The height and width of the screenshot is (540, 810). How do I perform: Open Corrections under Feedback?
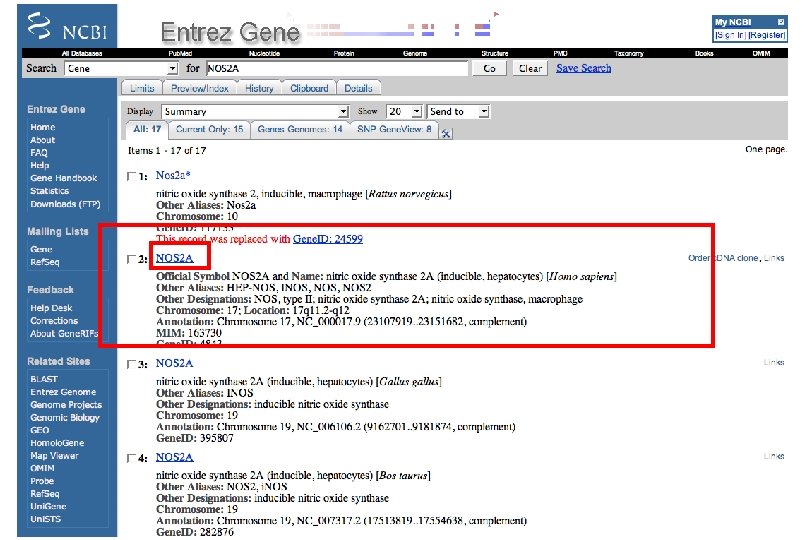click(x=54, y=321)
